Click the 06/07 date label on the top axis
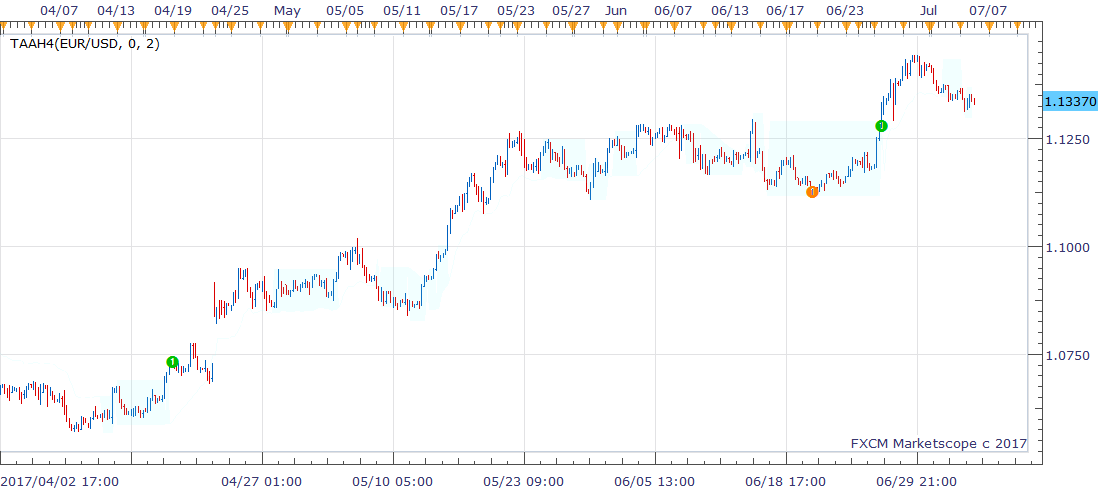1108x494 pixels. click(673, 11)
